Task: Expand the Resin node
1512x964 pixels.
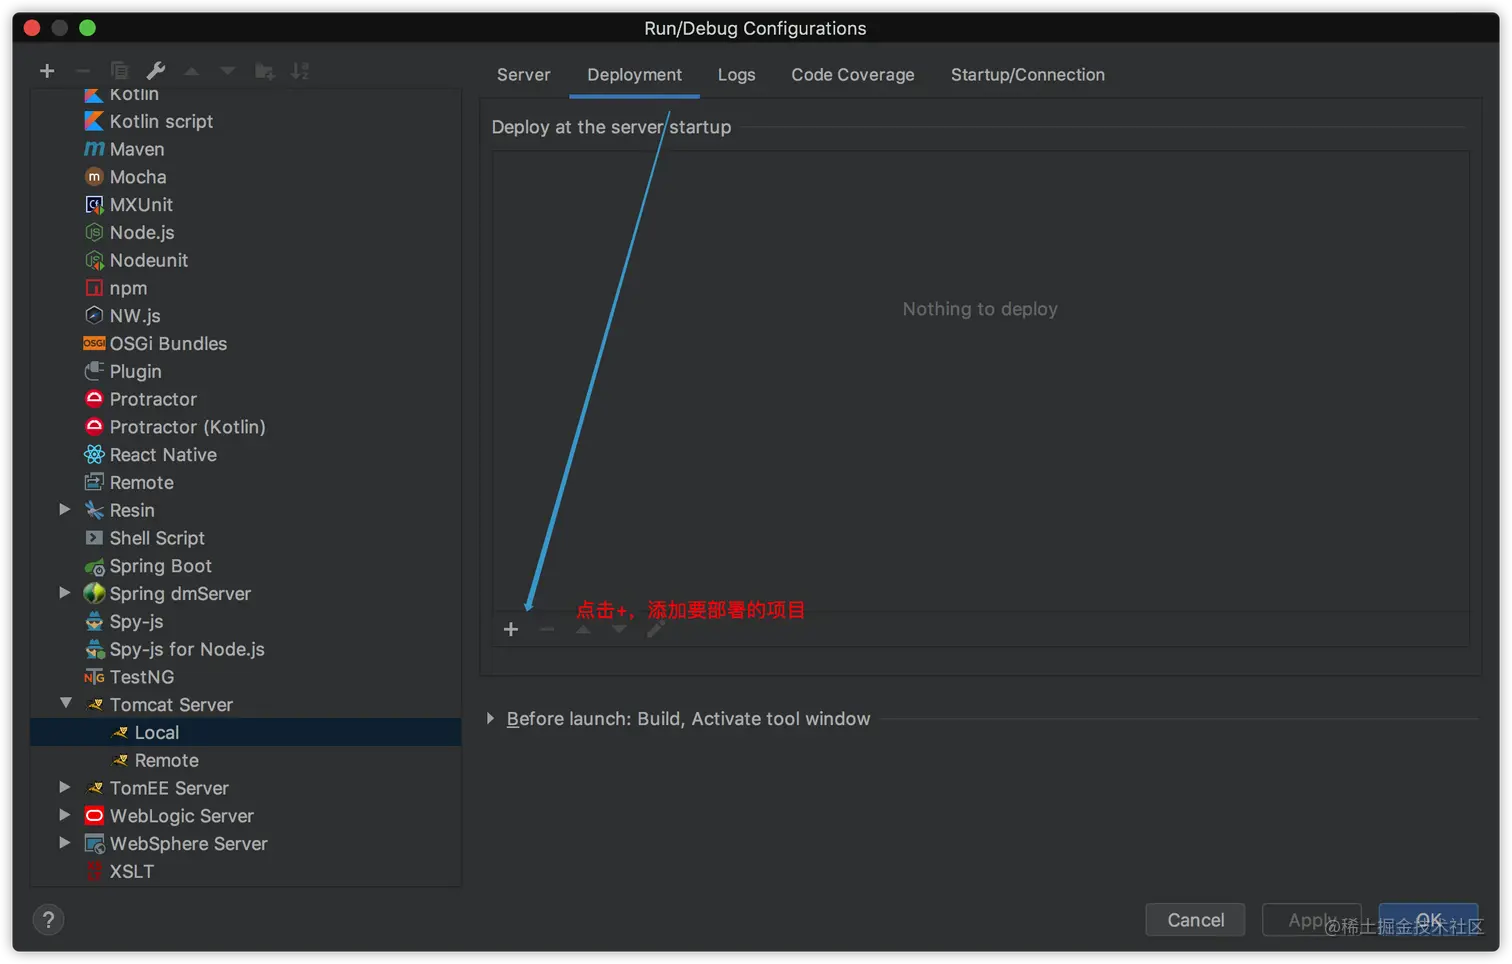Action: [x=65, y=509]
